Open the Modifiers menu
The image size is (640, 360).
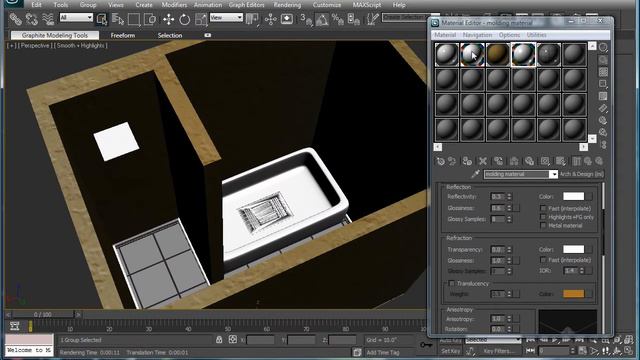[174, 5]
